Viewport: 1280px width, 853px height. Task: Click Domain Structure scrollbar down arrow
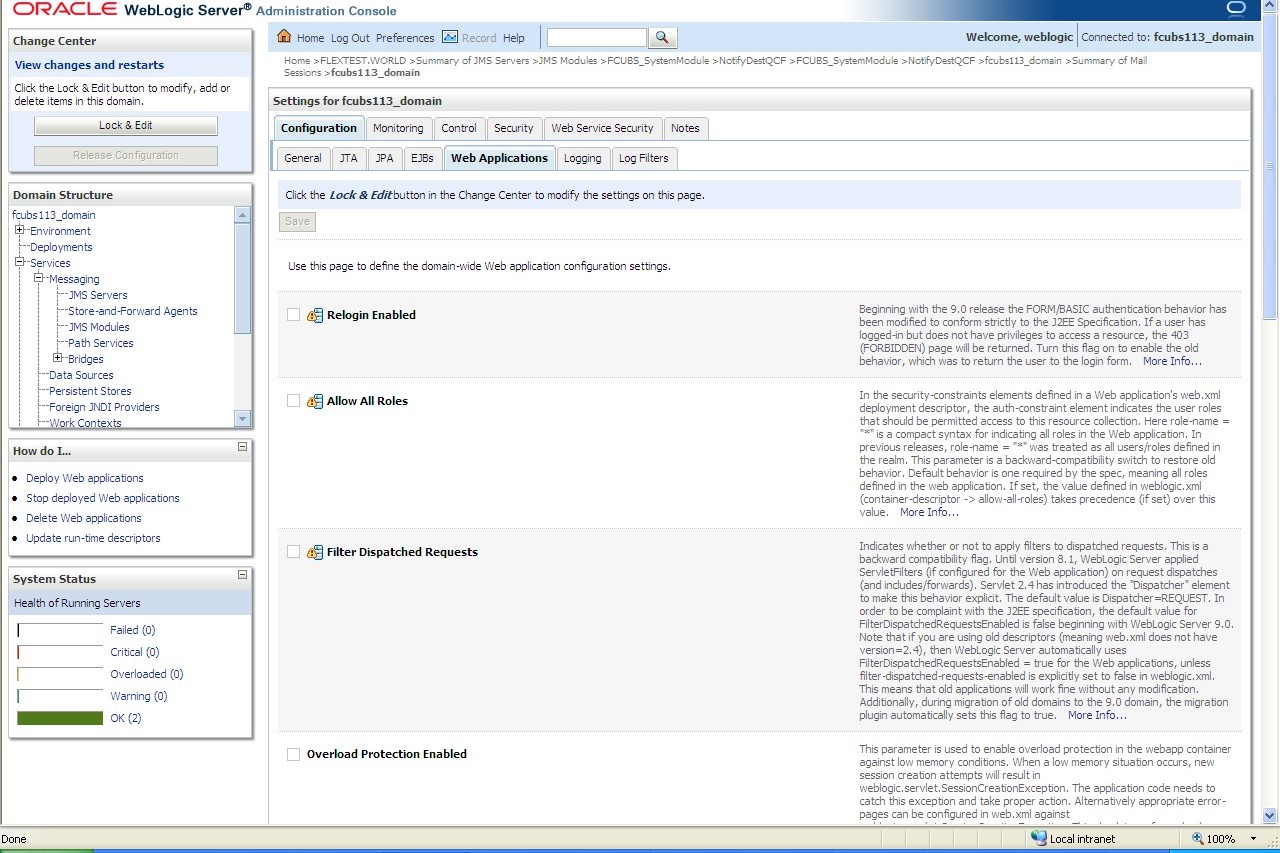[x=243, y=418]
